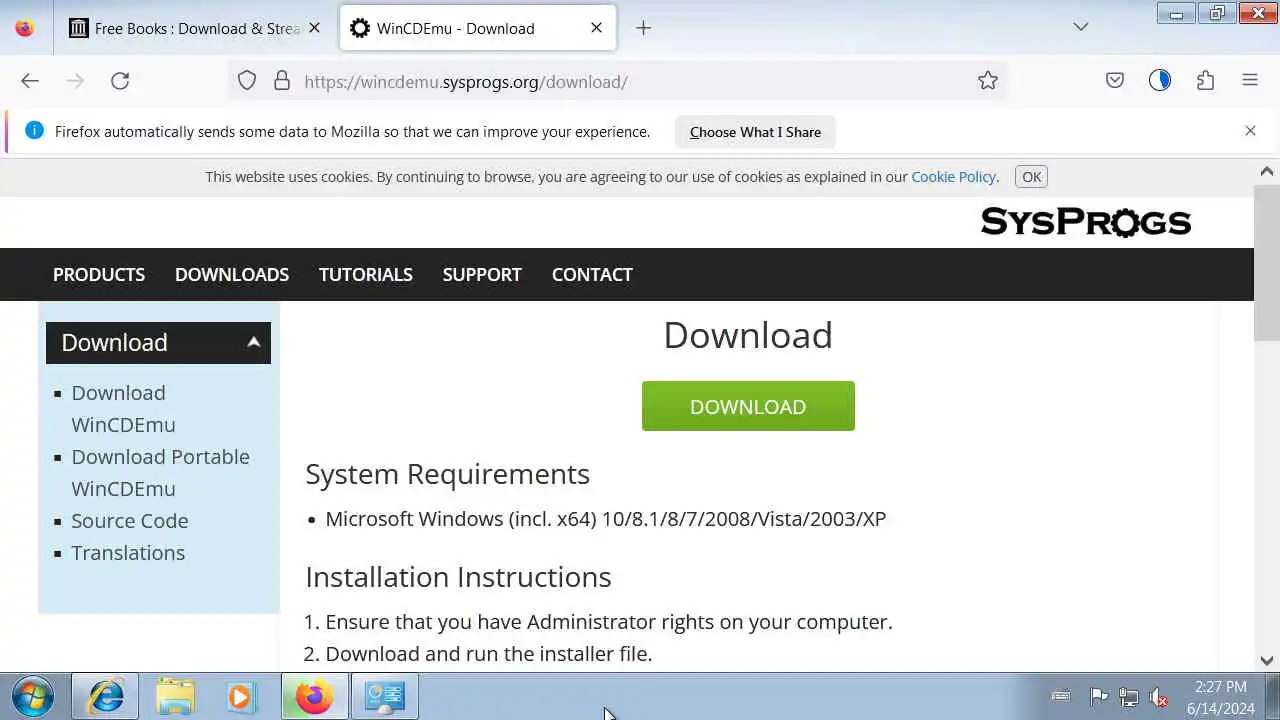Image resolution: width=1280 pixels, height=720 pixels.
Task: Accept cookies with the OK button
Action: tap(1032, 177)
